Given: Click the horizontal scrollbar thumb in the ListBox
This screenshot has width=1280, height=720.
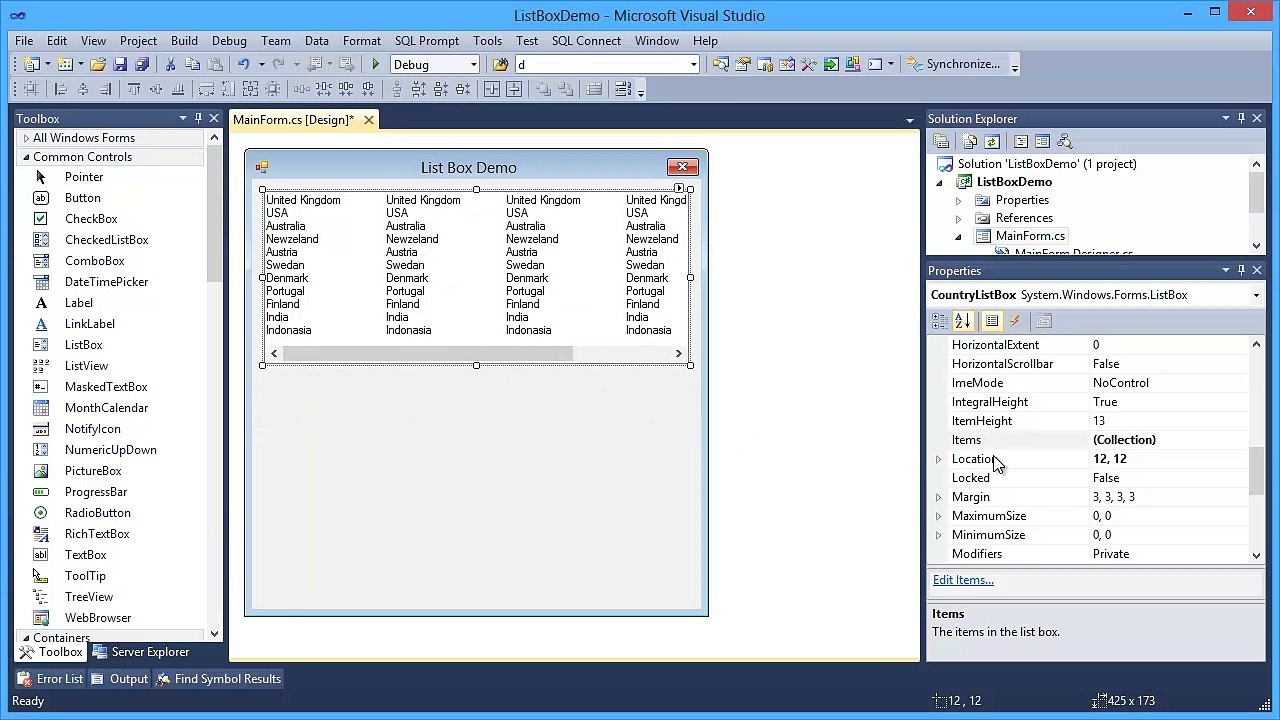Looking at the screenshot, I should coord(428,353).
